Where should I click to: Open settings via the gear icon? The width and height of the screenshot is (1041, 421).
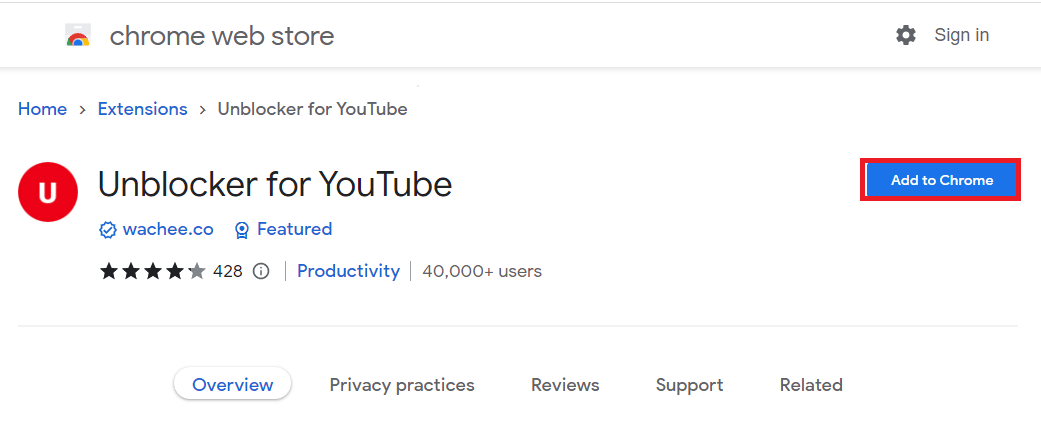(x=906, y=35)
